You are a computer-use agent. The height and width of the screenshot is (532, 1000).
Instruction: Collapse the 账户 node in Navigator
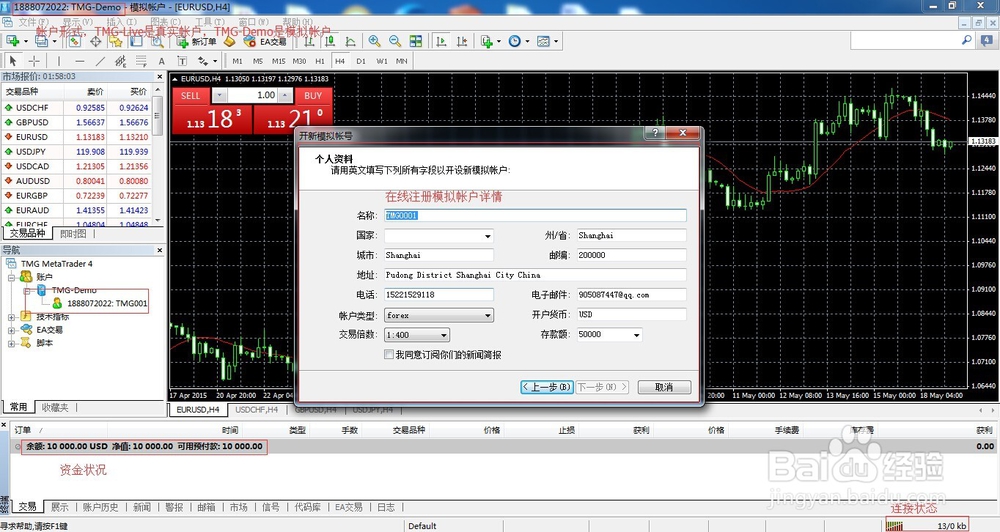click(11, 277)
